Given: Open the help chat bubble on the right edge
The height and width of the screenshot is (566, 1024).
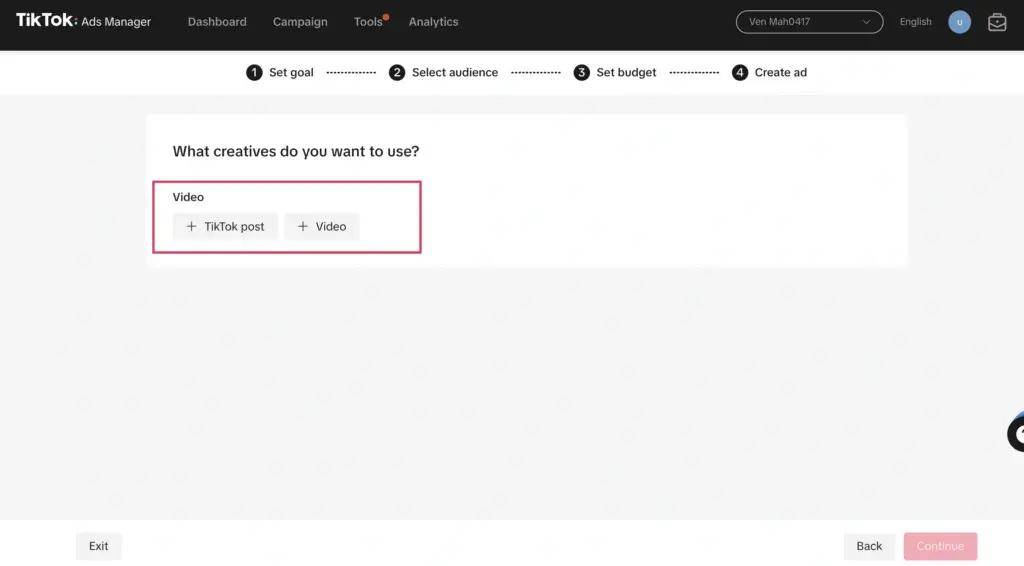Looking at the screenshot, I should 1014,433.
